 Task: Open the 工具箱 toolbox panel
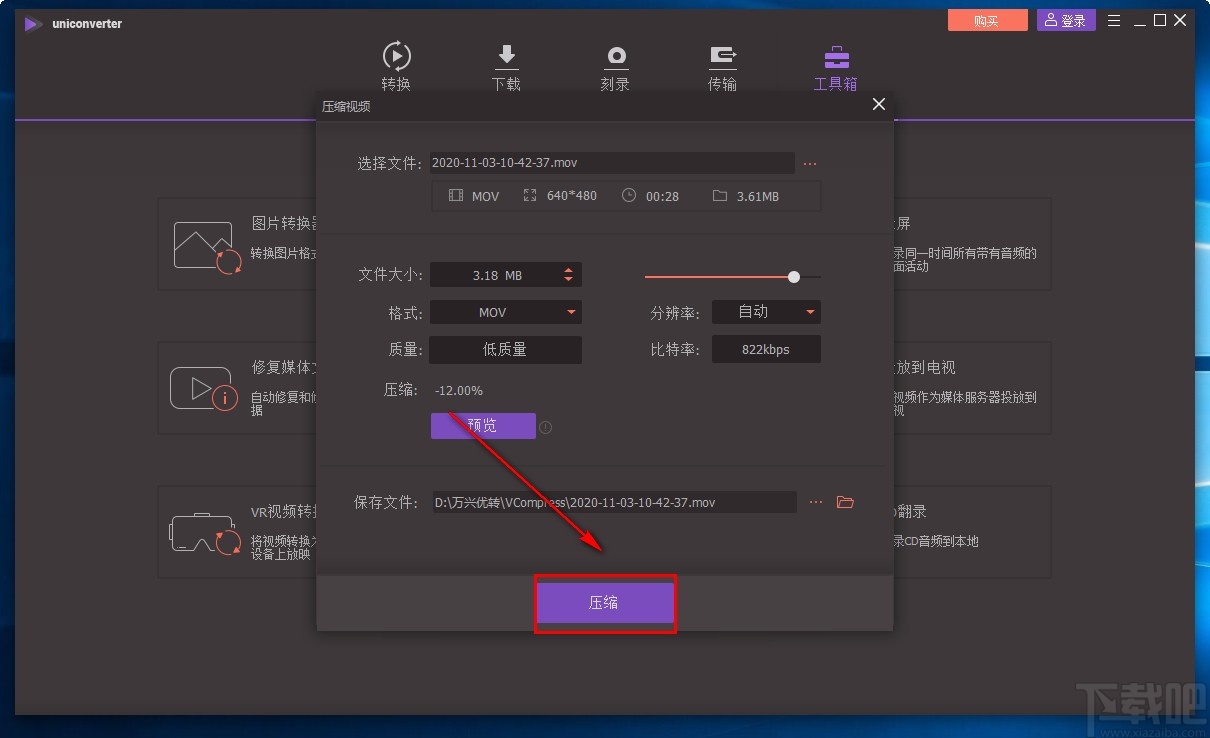click(835, 65)
